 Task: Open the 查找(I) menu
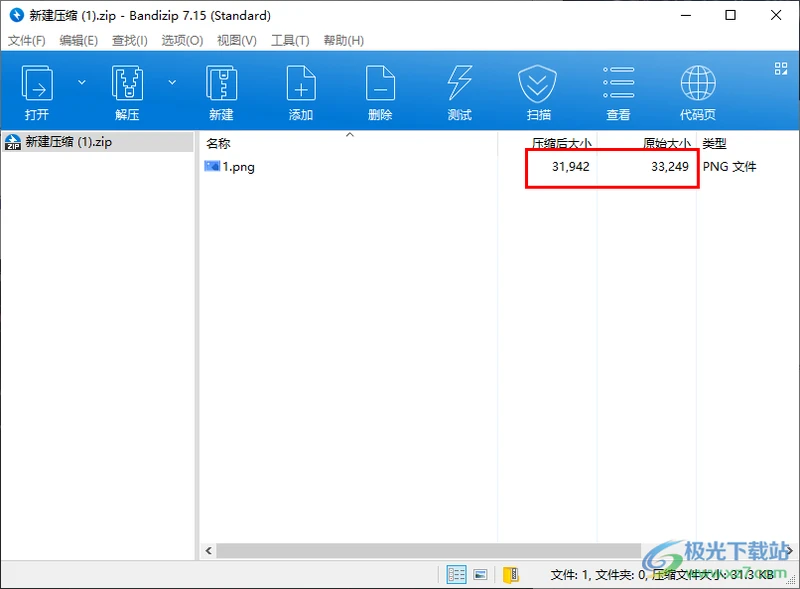pos(130,40)
